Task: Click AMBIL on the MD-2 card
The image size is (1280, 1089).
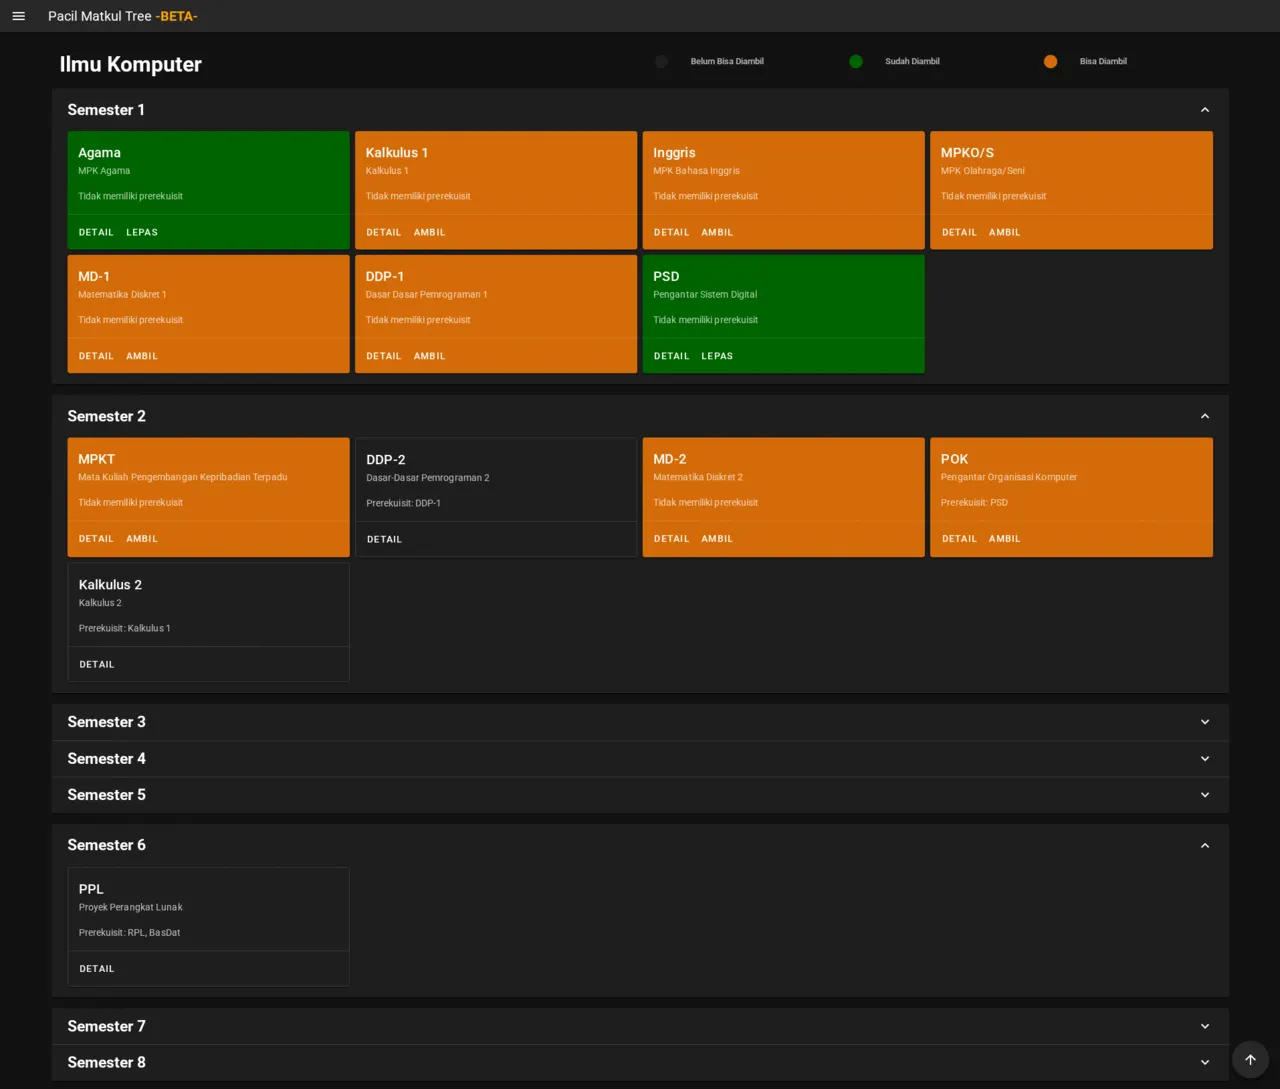Action: (x=717, y=539)
